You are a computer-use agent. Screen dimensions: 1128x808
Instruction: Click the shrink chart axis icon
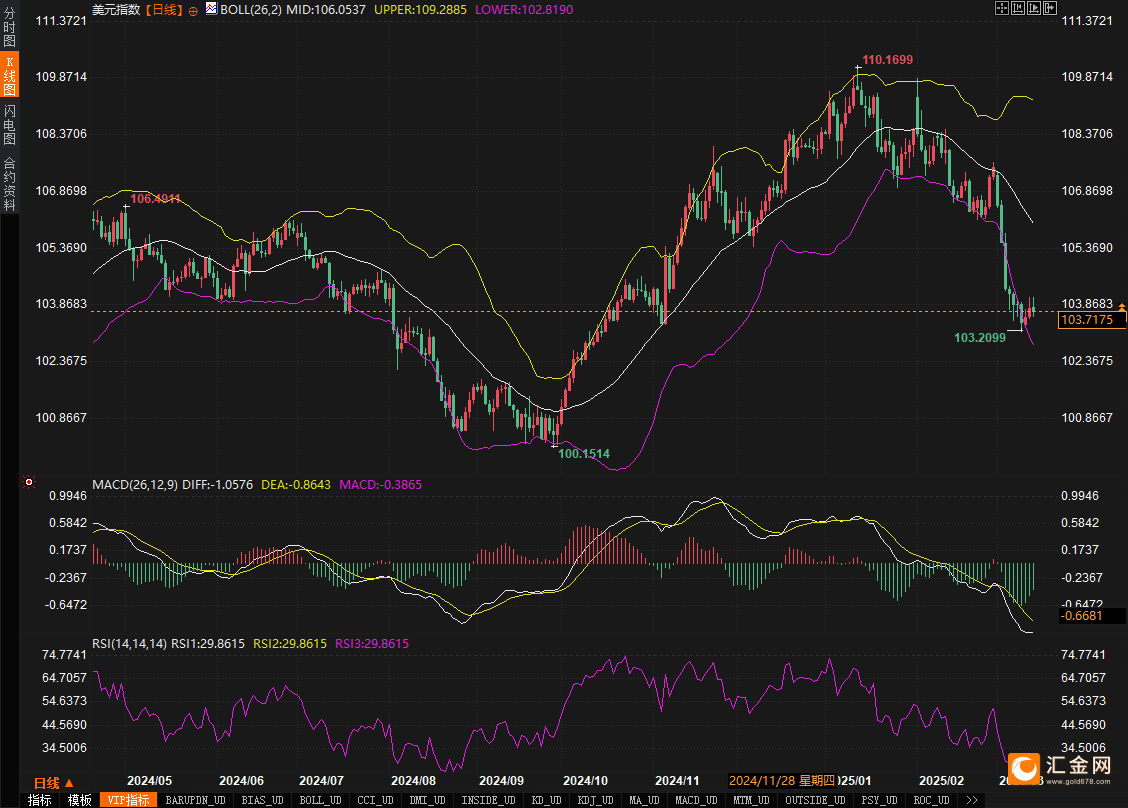pyautogui.click(x=1018, y=8)
